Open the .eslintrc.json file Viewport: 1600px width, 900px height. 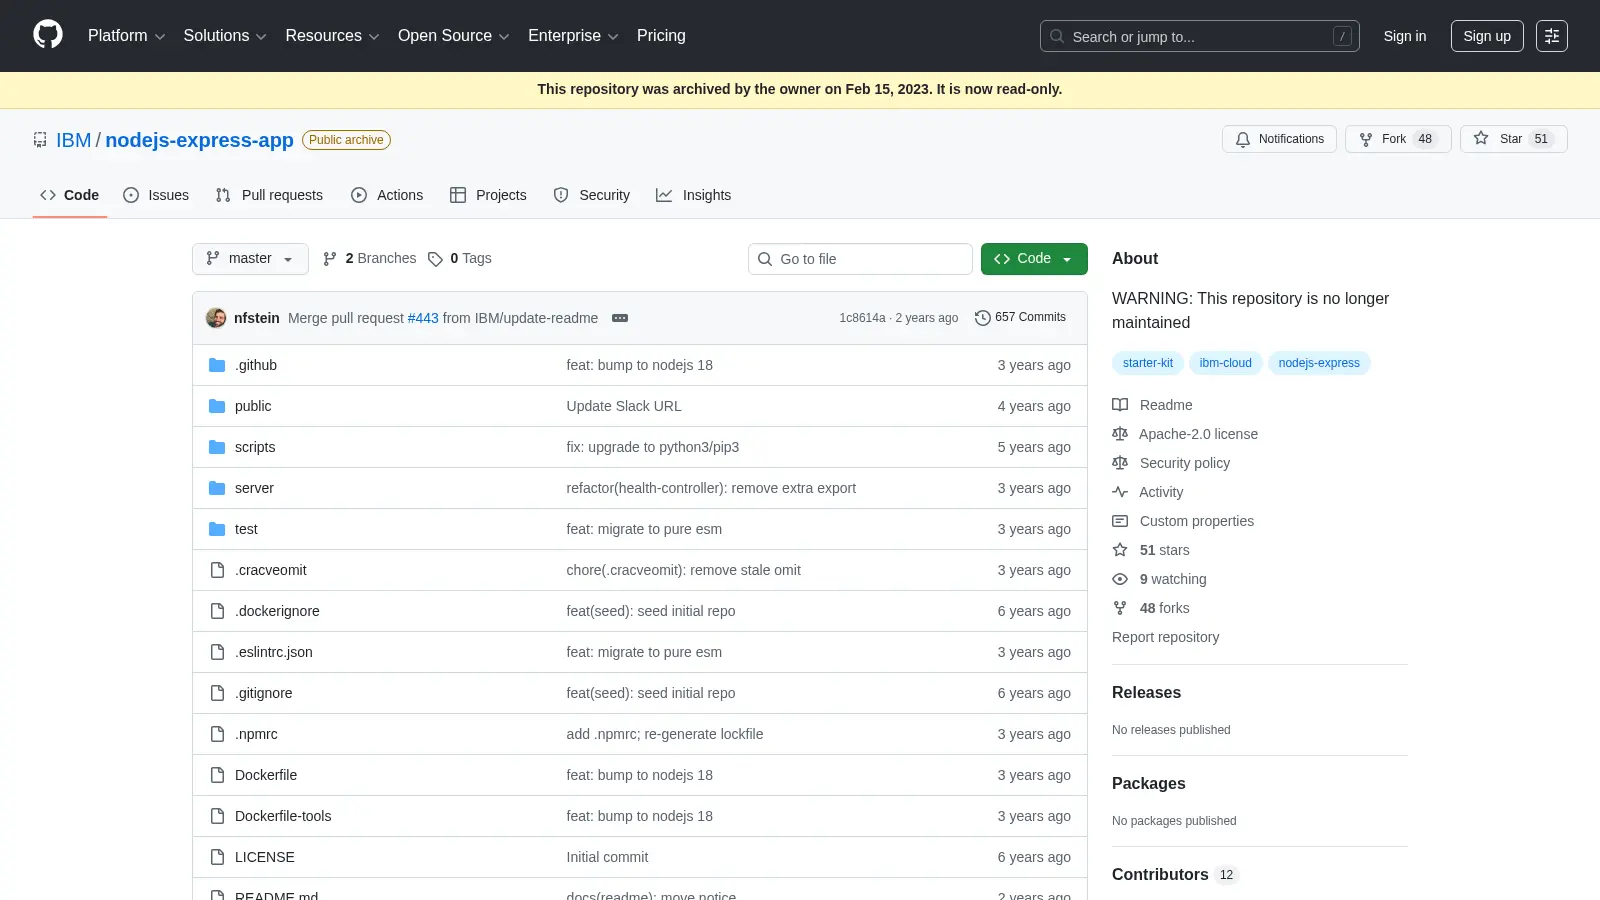(x=274, y=652)
